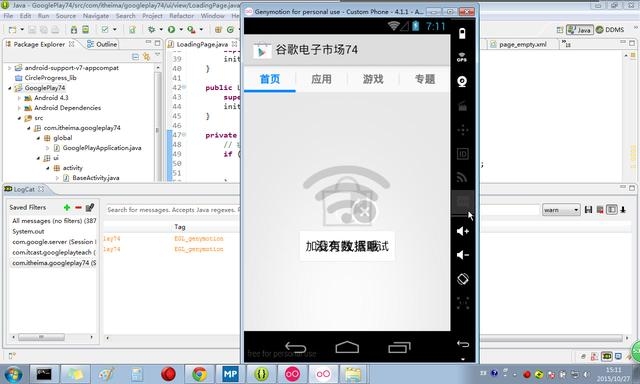The image size is (640, 384).
Task: Click the green Run button in toolbar
Action: [x=171, y=30]
